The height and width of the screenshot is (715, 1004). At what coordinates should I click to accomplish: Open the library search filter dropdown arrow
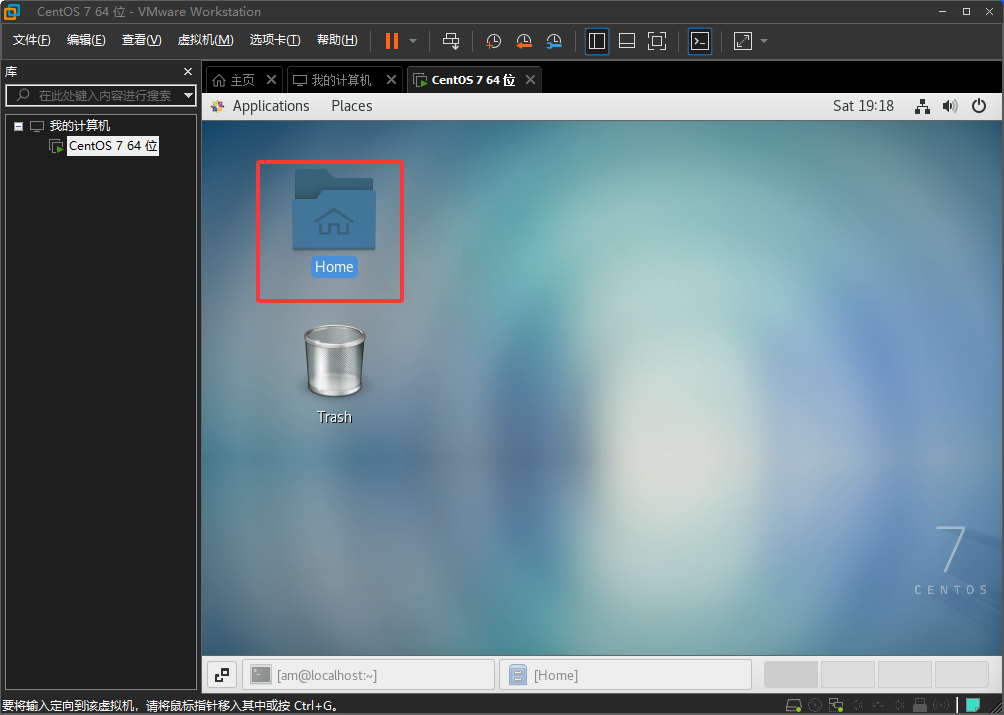point(188,95)
